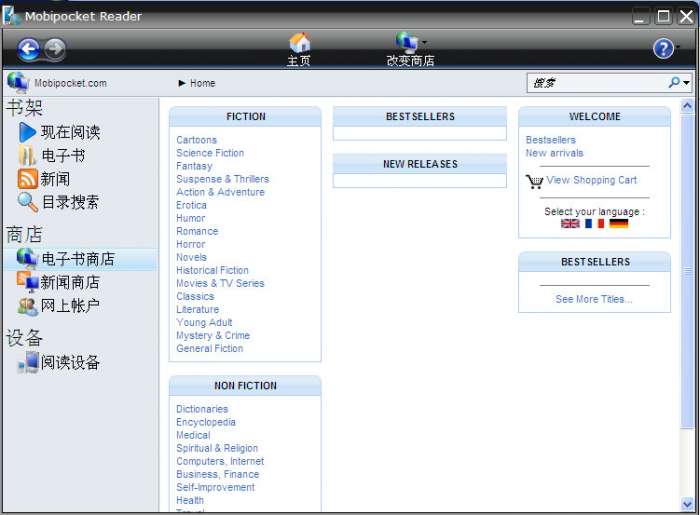Select English with the UK flag
700x515 pixels.
[570, 223]
